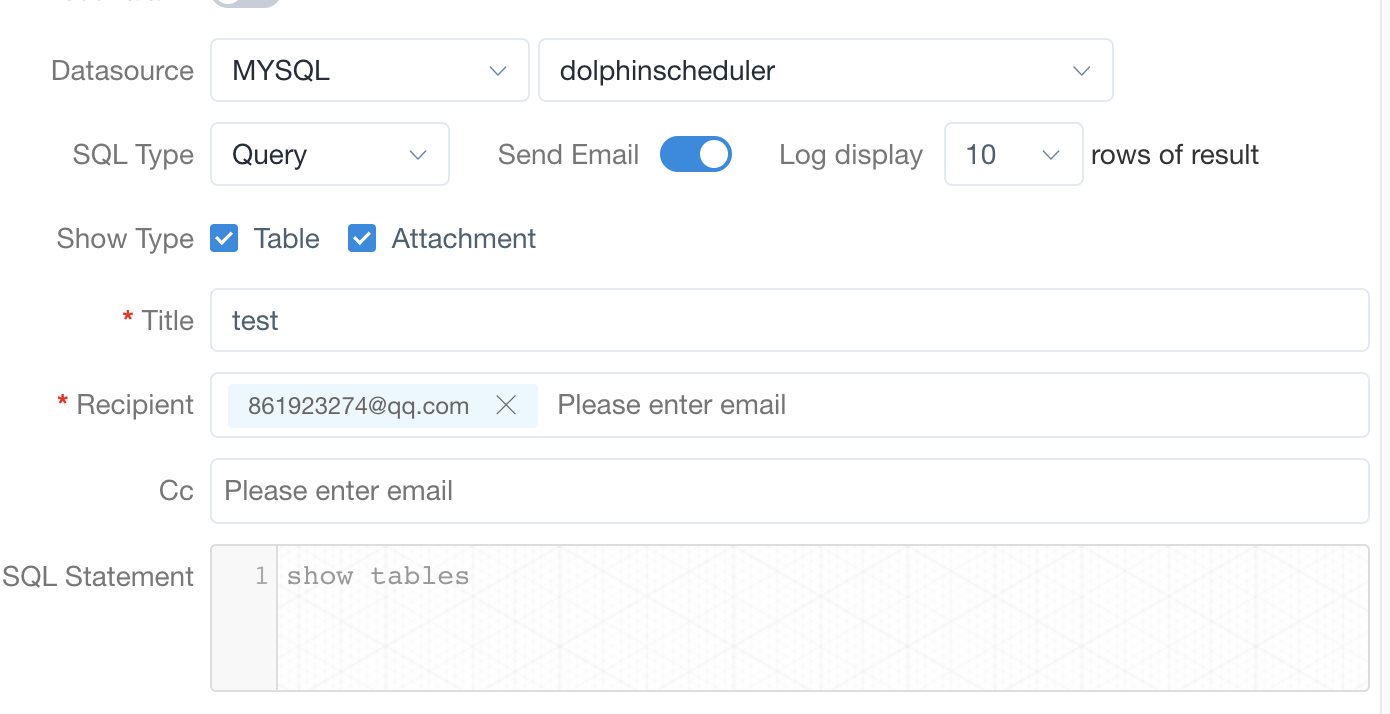
Task: Uncheck the Attachment show type checkbox
Action: point(362,238)
